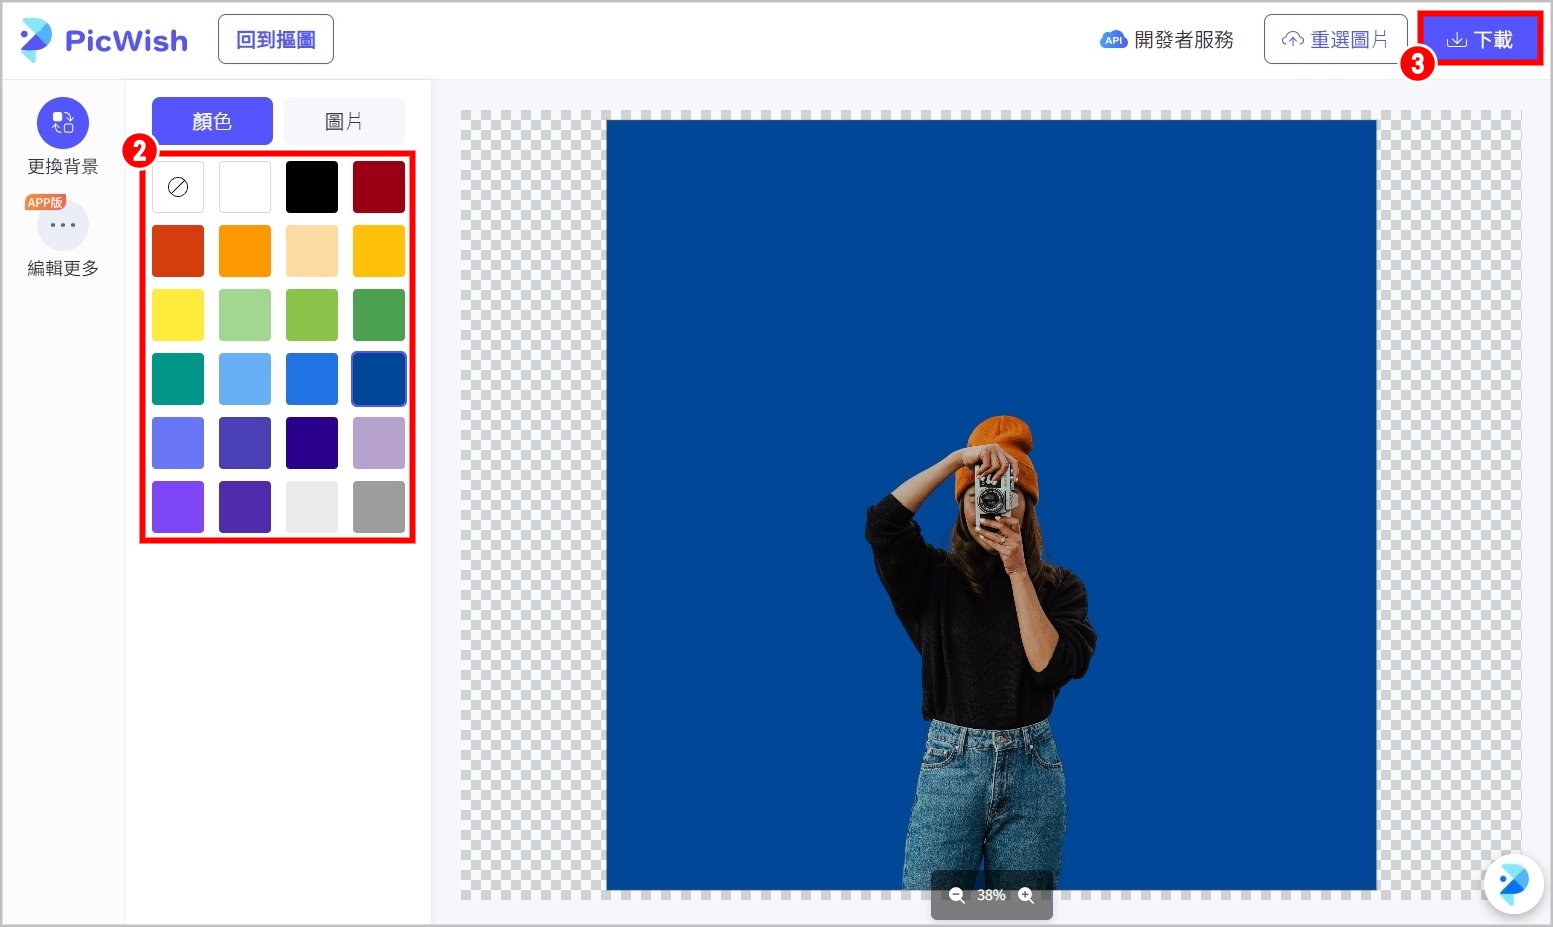Choose the medium gray color swatch
Screen dimensions: 1553x927
379,507
